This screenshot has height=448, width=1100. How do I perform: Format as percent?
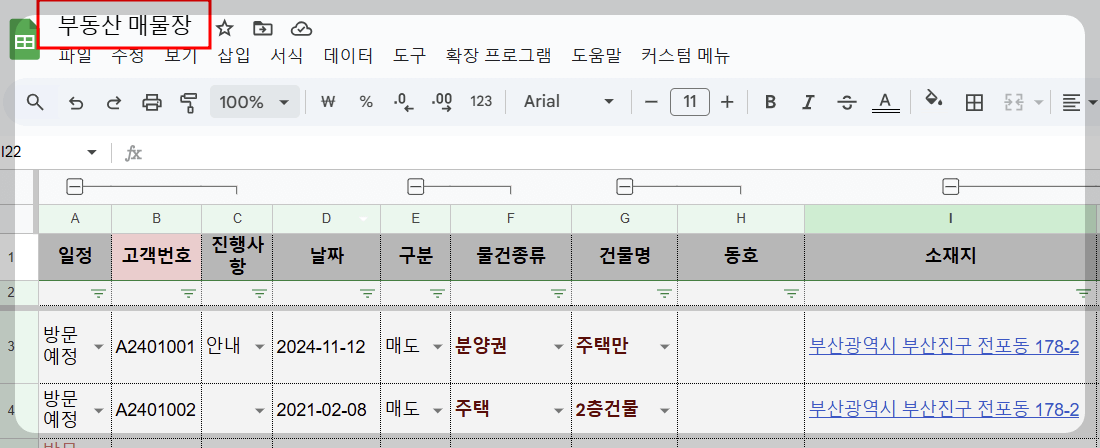click(365, 102)
